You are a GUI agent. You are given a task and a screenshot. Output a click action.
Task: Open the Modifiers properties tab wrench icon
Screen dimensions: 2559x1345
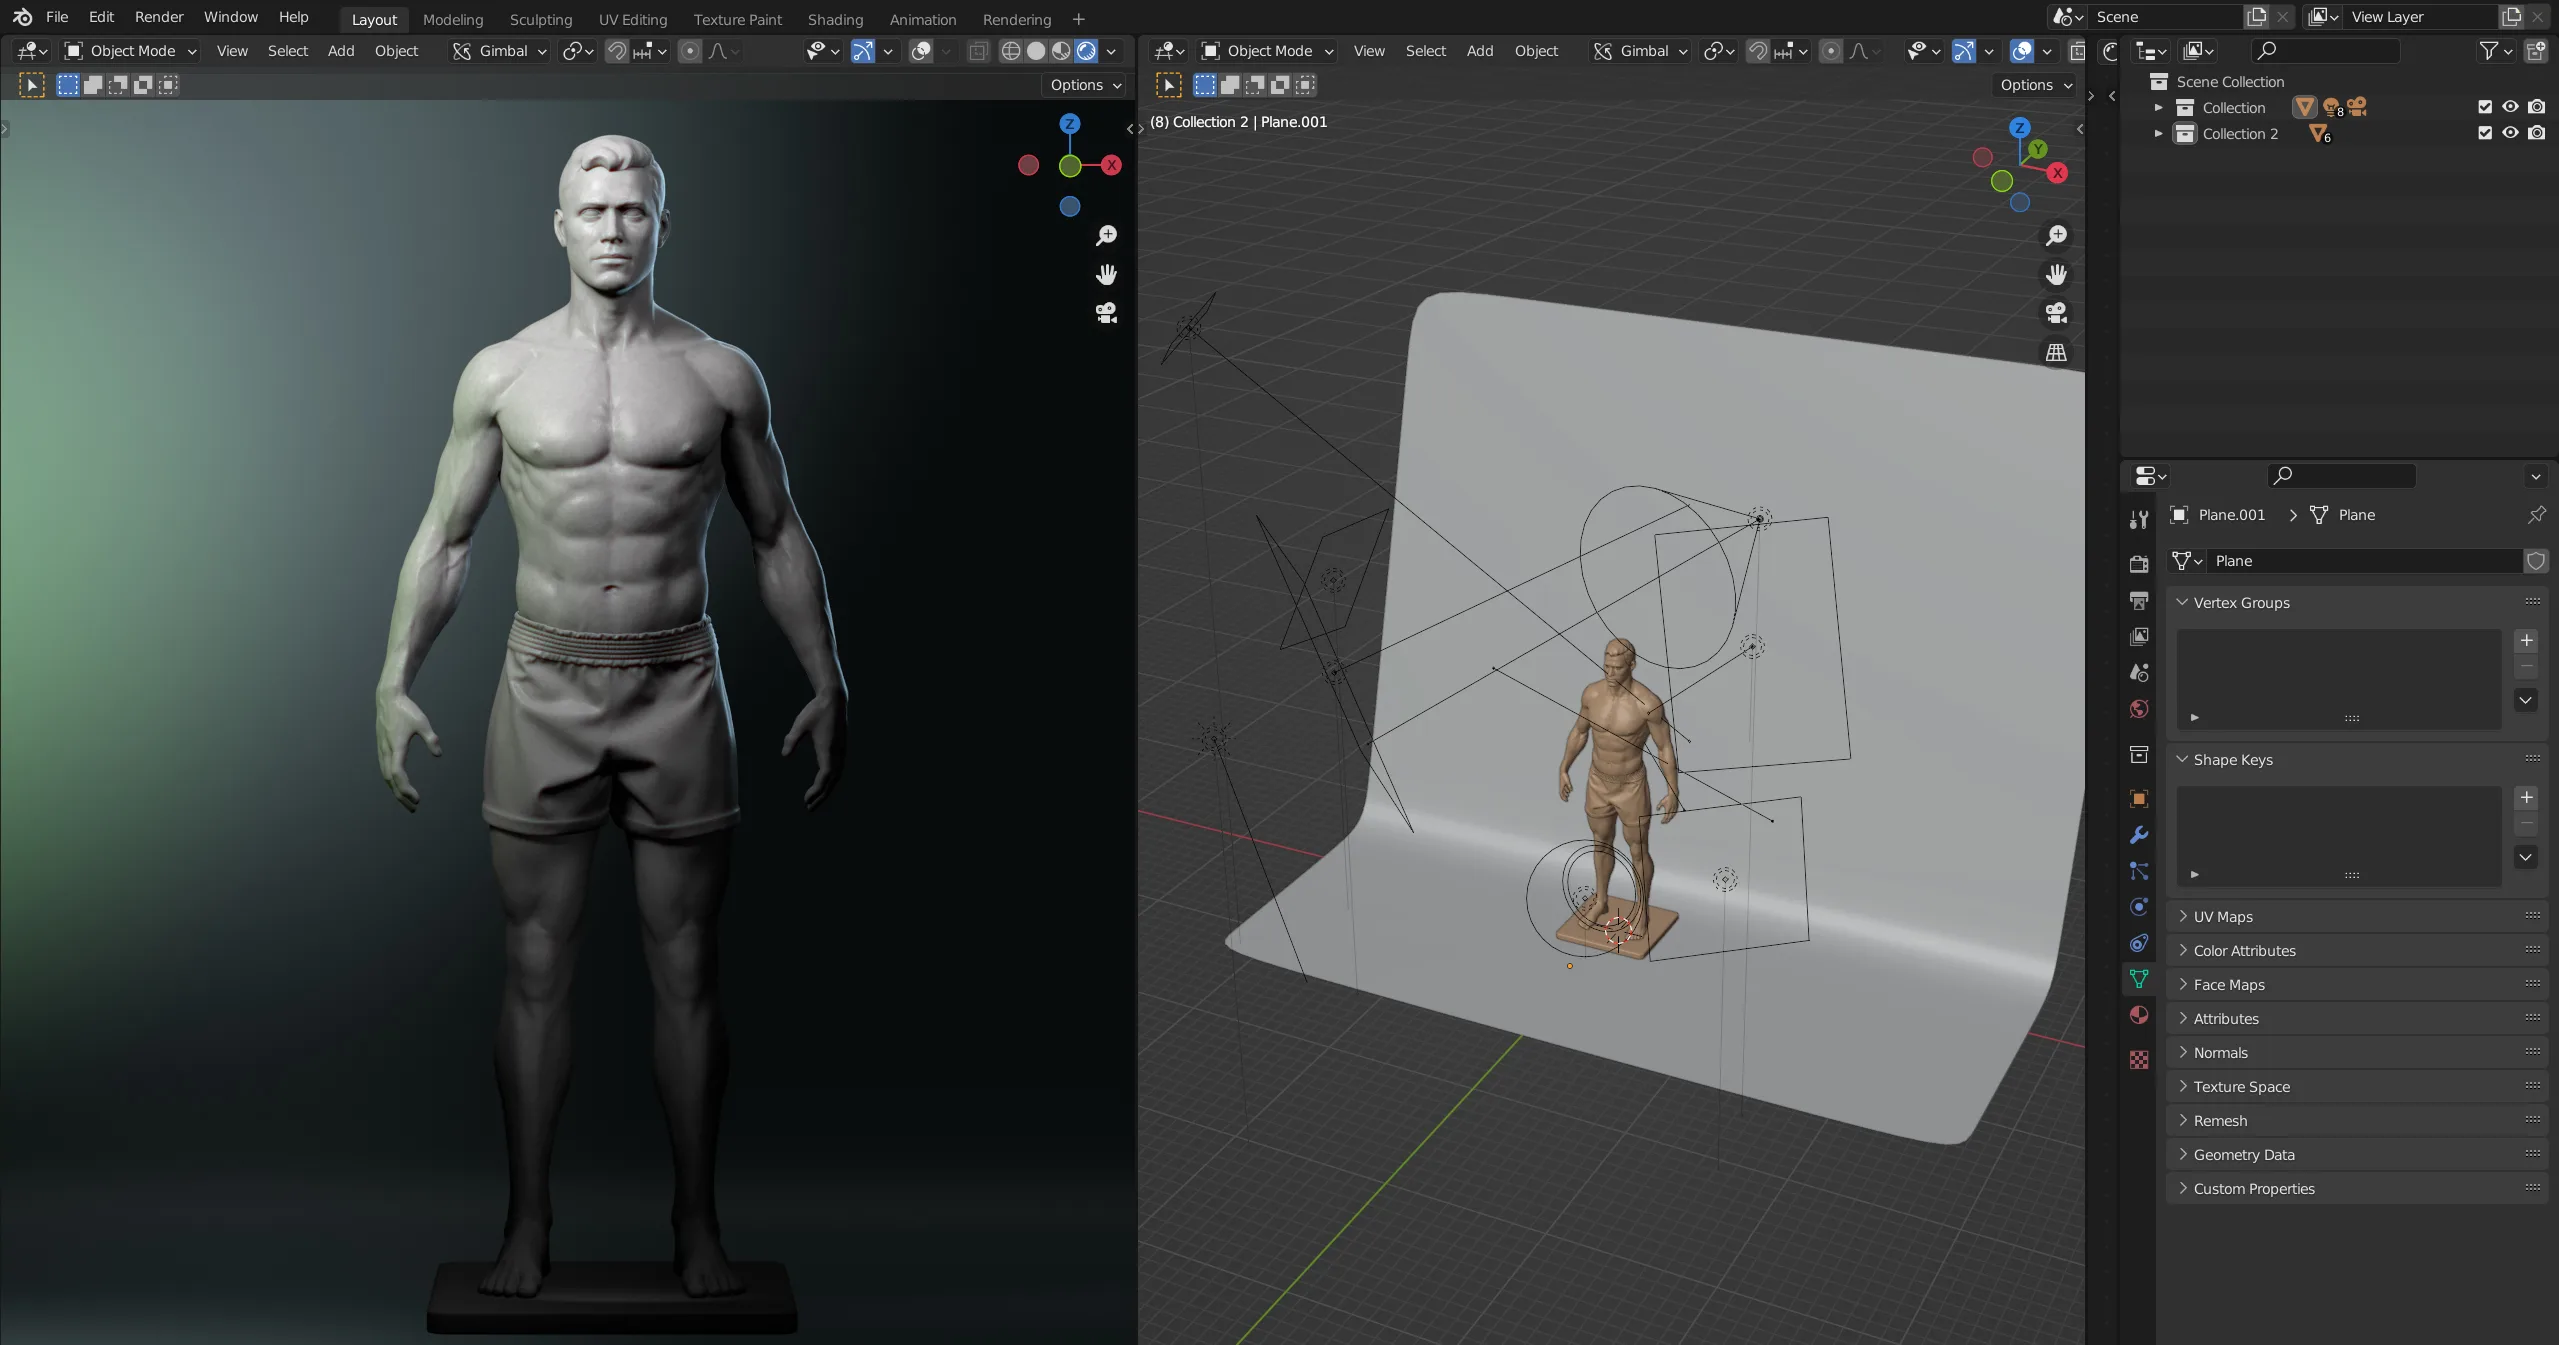(x=2139, y=835)
